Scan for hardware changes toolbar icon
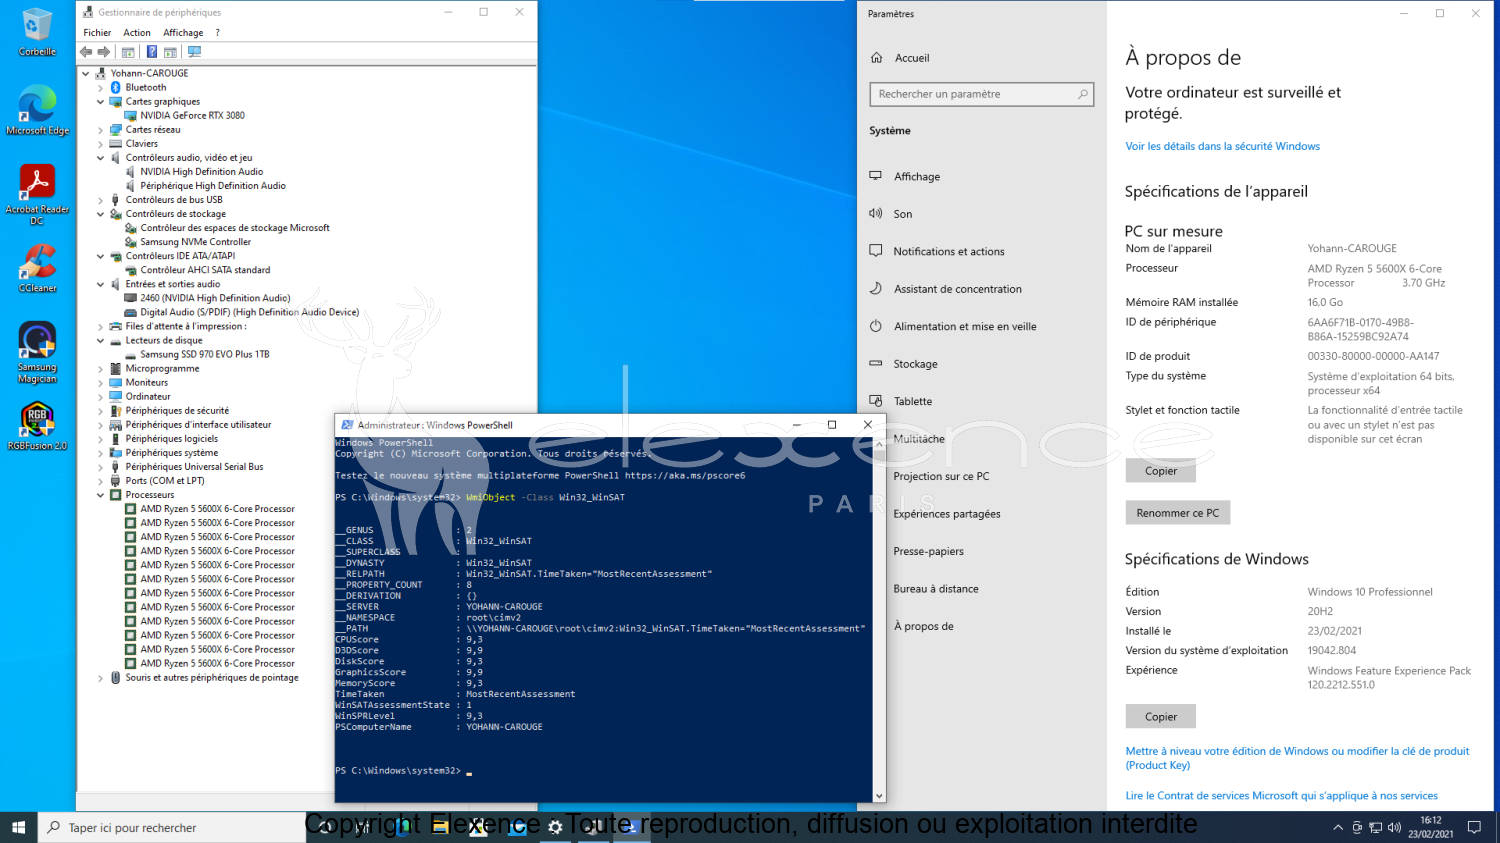 (x=194, y=52)
